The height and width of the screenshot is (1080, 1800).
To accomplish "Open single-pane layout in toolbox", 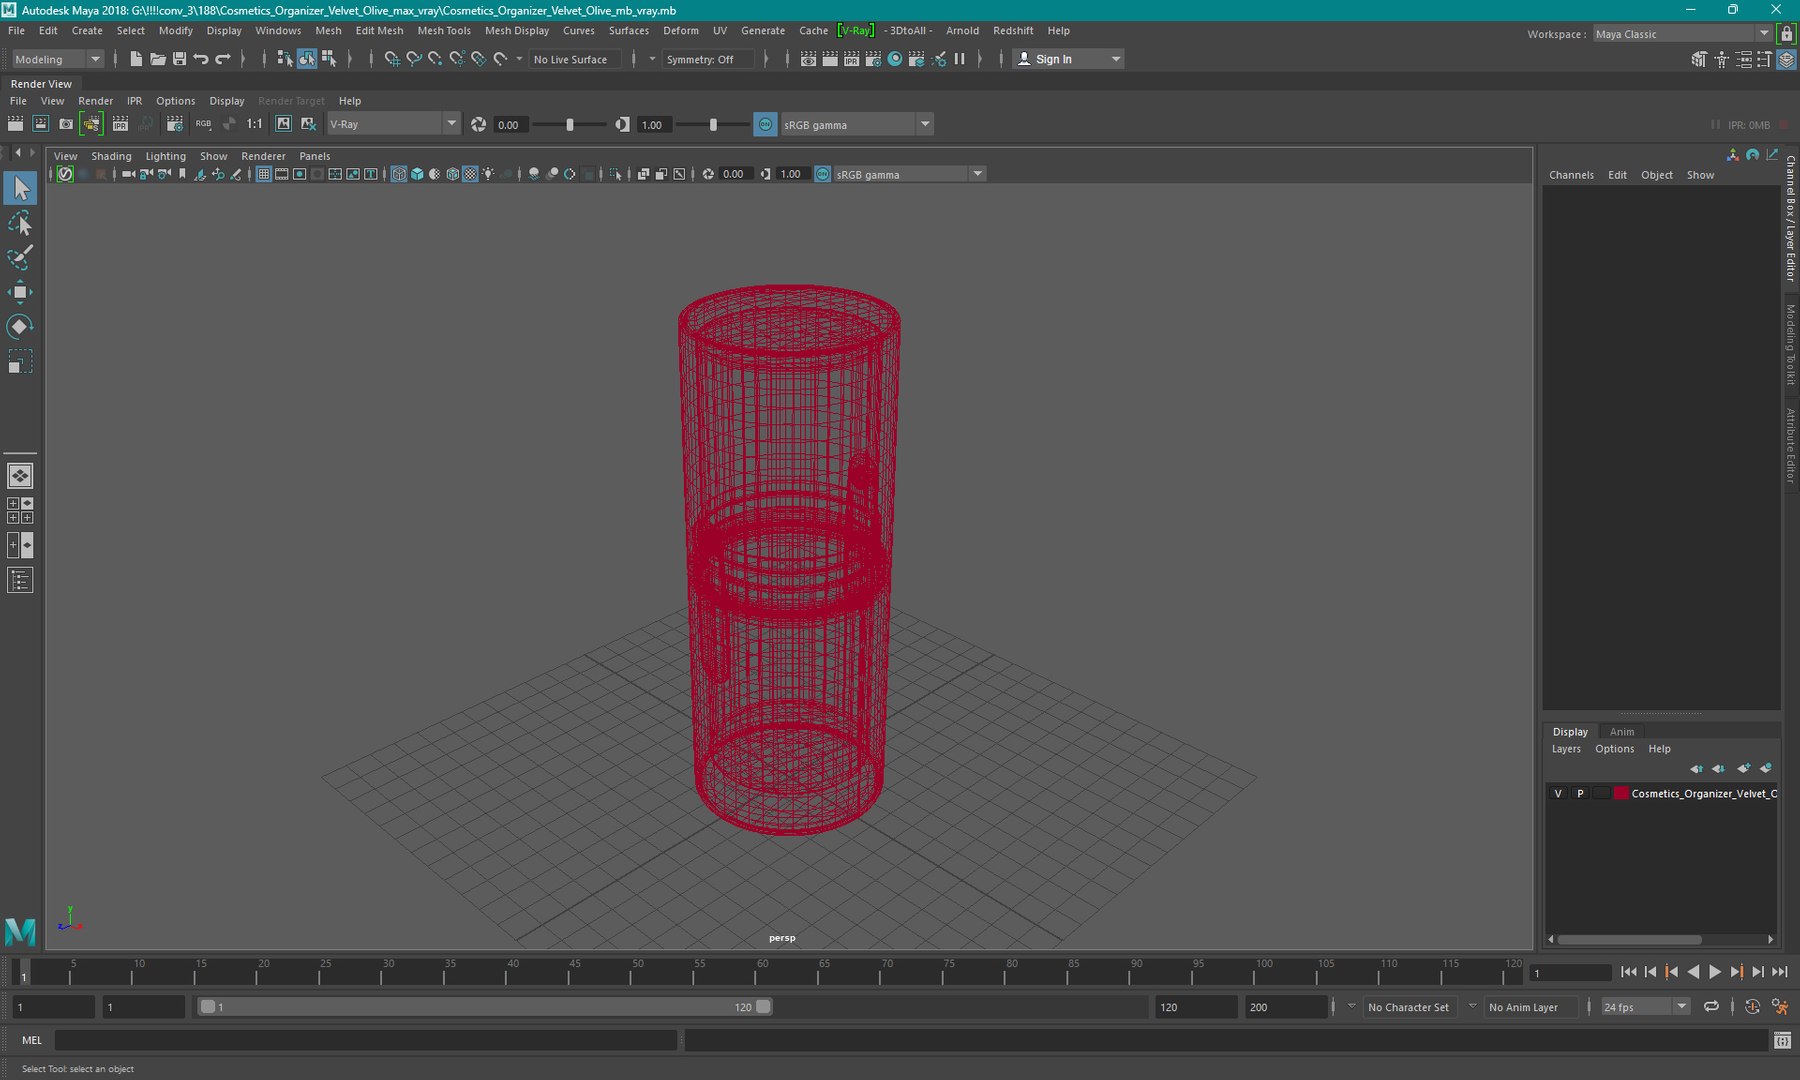I will click(20, 476).
